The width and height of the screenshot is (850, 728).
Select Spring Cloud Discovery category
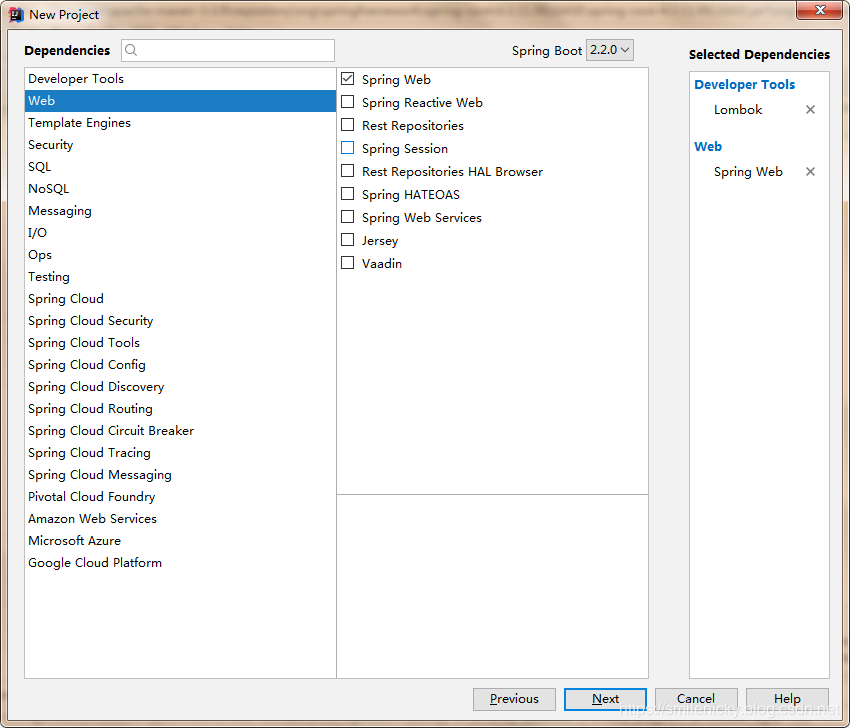click(180, 387)
